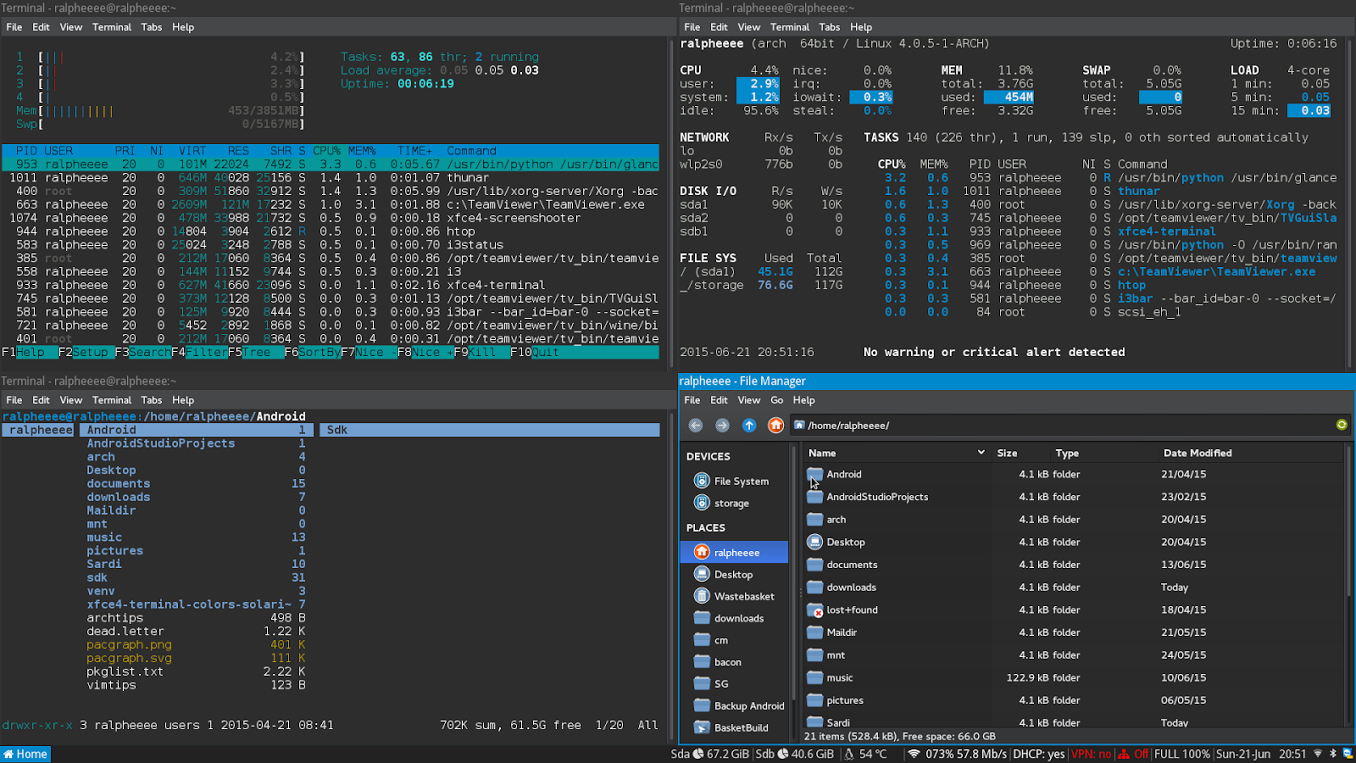Click the forward arrow in File Manager
The width and height of the screenshot is (1356, 763).
tap(722, 425)
